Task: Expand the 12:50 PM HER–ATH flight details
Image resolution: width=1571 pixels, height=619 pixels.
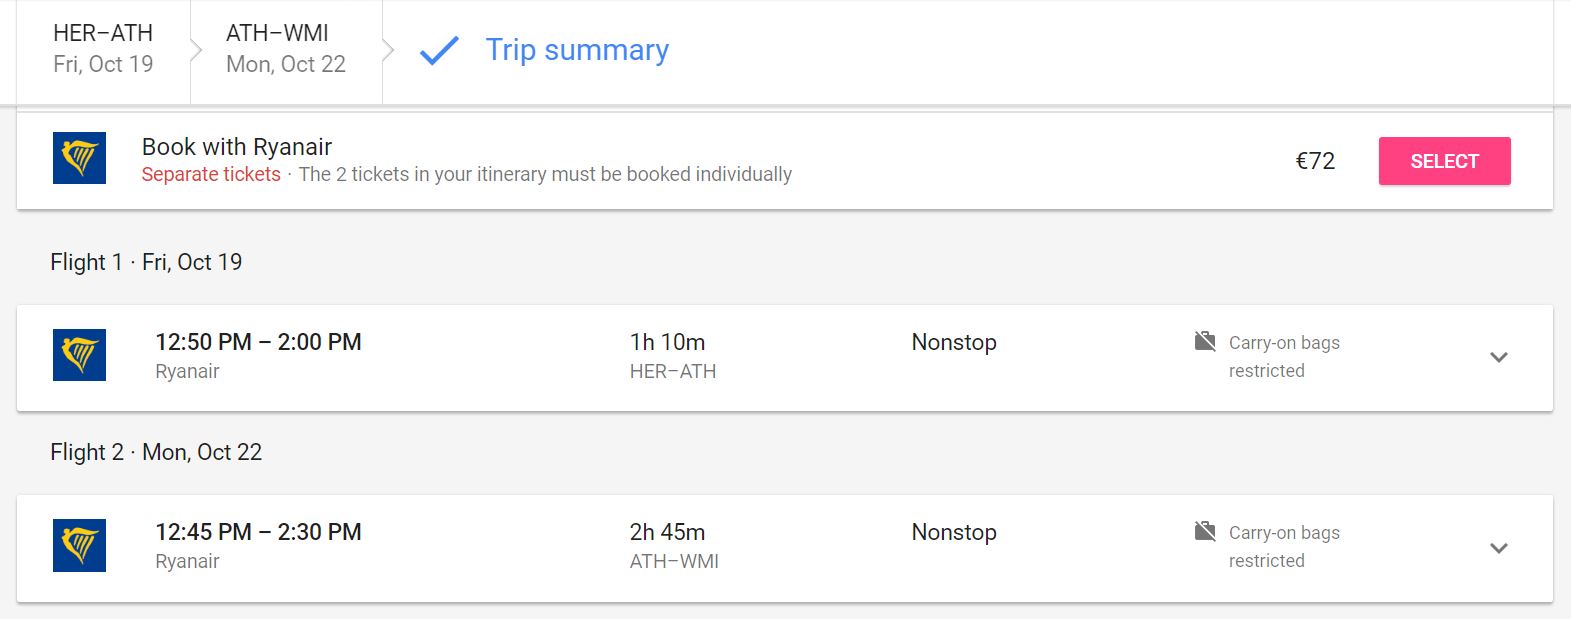Action: [x=1498, y=357]
